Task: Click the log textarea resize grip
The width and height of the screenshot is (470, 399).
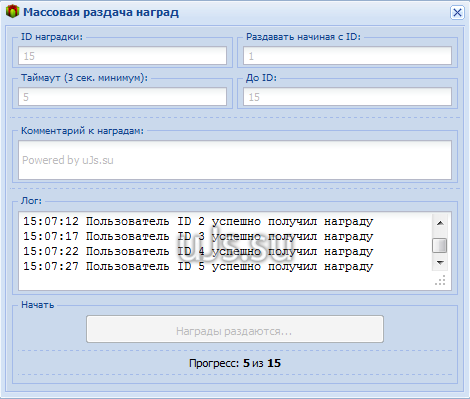Action: pos(440,281)
